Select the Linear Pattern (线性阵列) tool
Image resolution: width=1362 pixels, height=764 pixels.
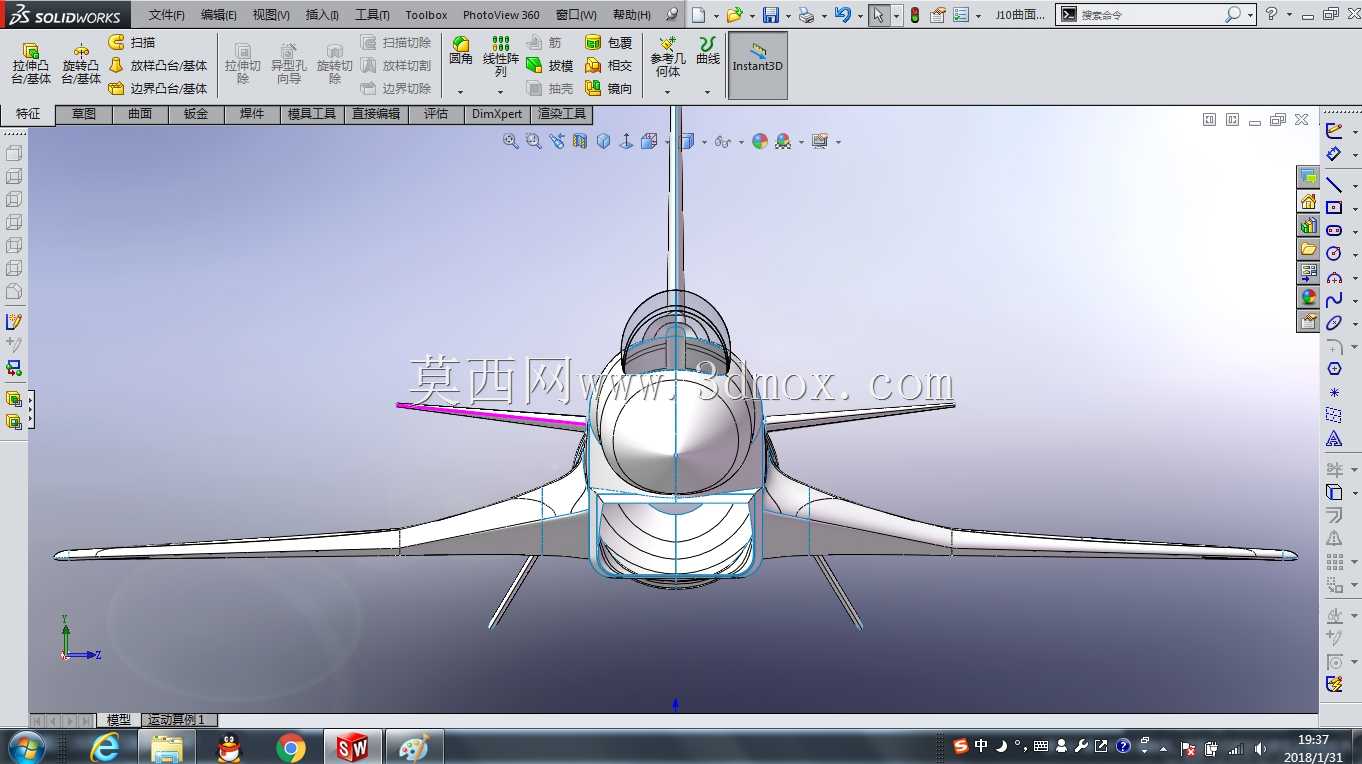click(x=501, y=57)
